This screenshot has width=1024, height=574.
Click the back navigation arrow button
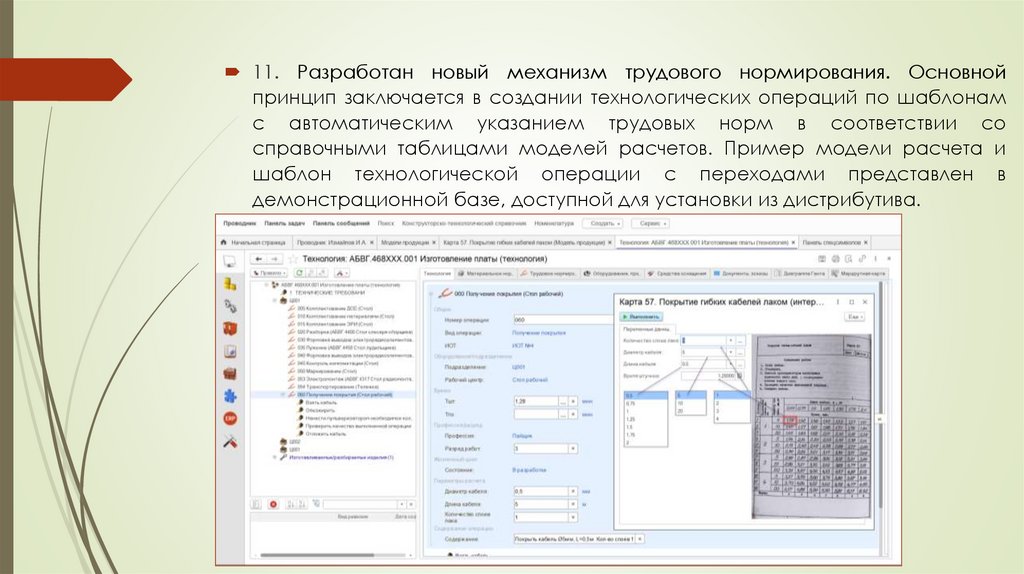click(259, 259)
